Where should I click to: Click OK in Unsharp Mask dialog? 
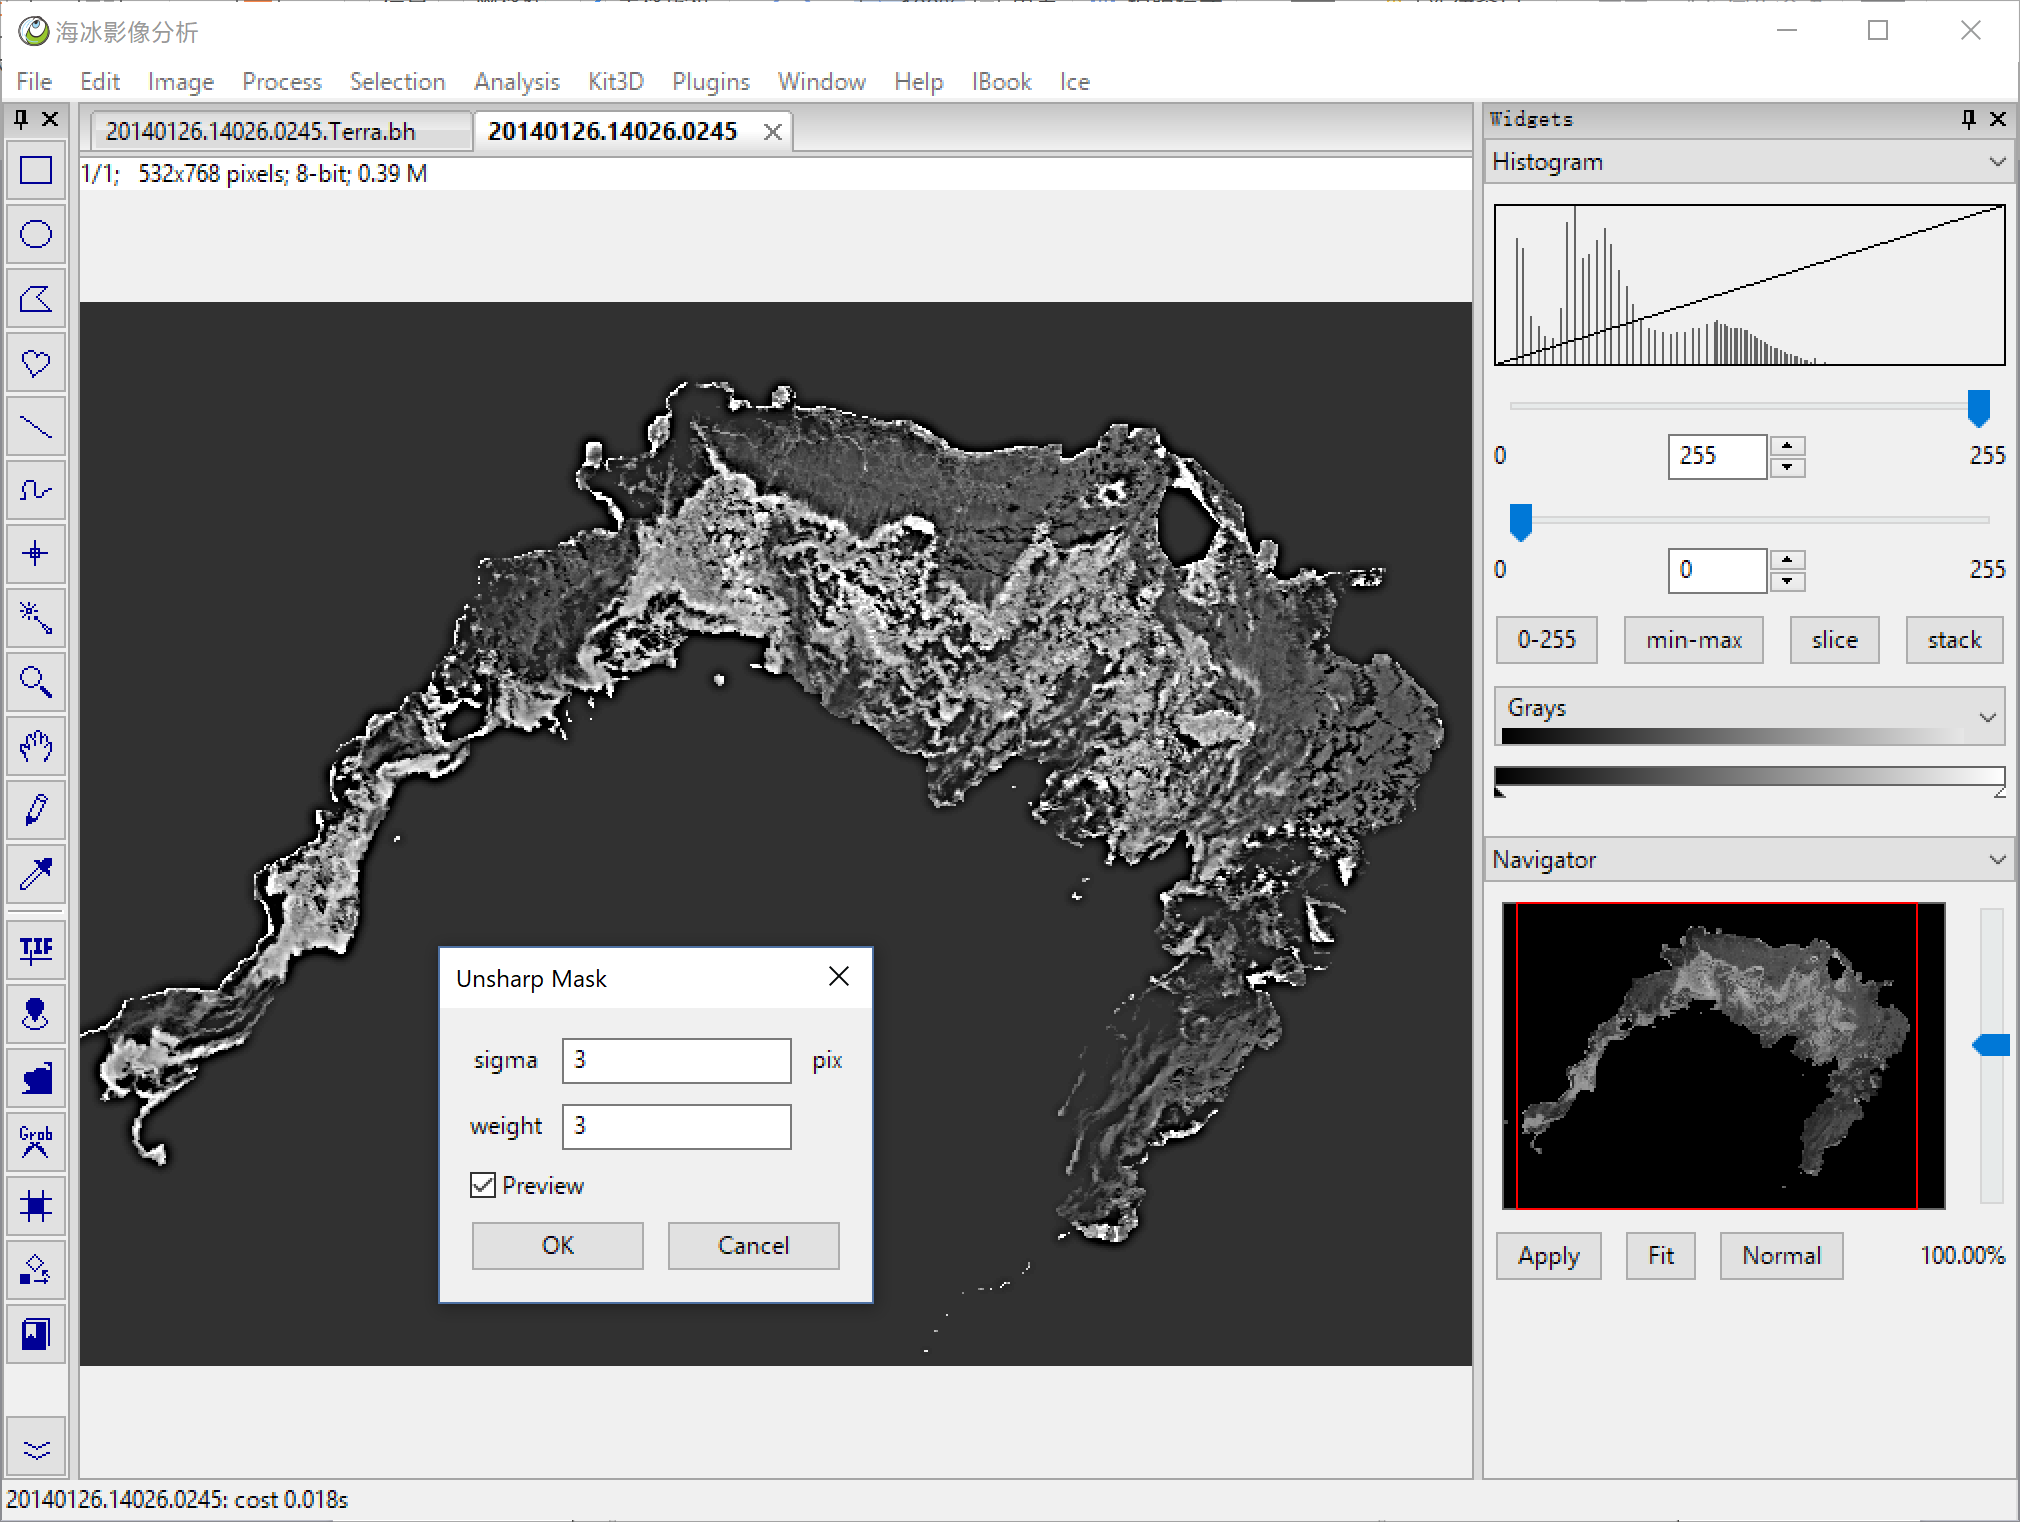(557, 1246)
